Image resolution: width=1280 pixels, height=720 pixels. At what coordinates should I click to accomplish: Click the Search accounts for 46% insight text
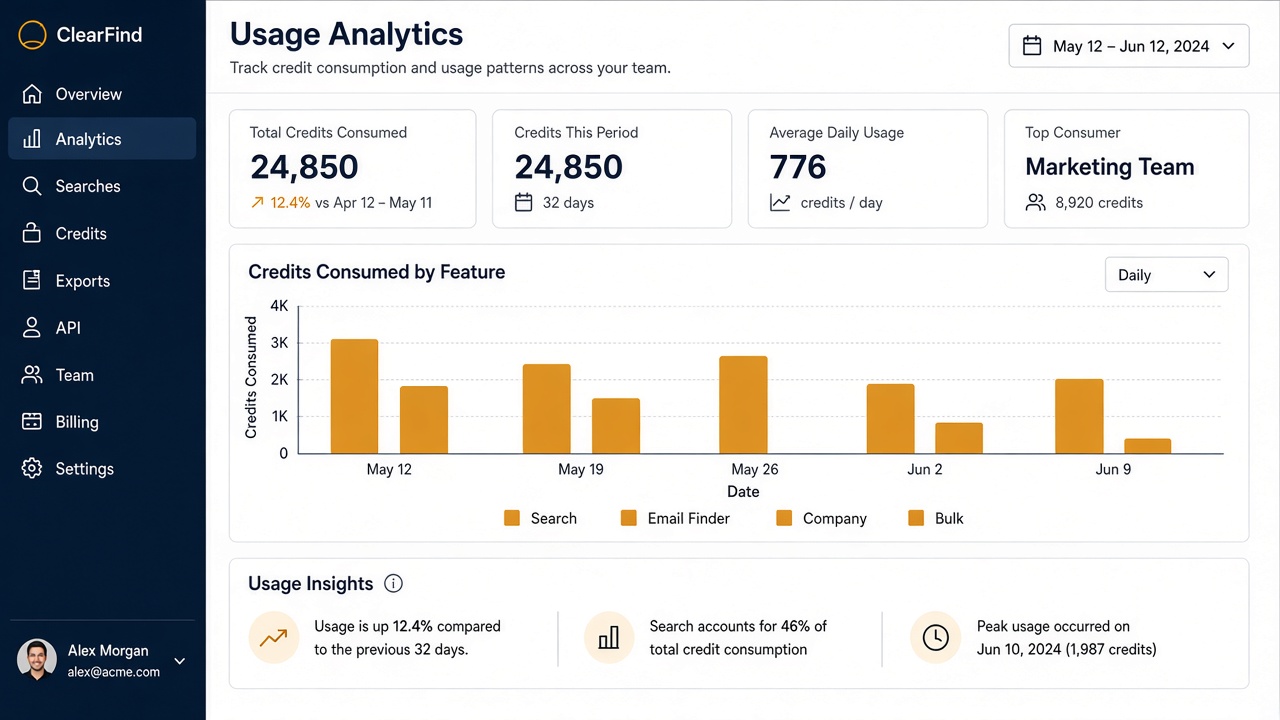(738, 638)
